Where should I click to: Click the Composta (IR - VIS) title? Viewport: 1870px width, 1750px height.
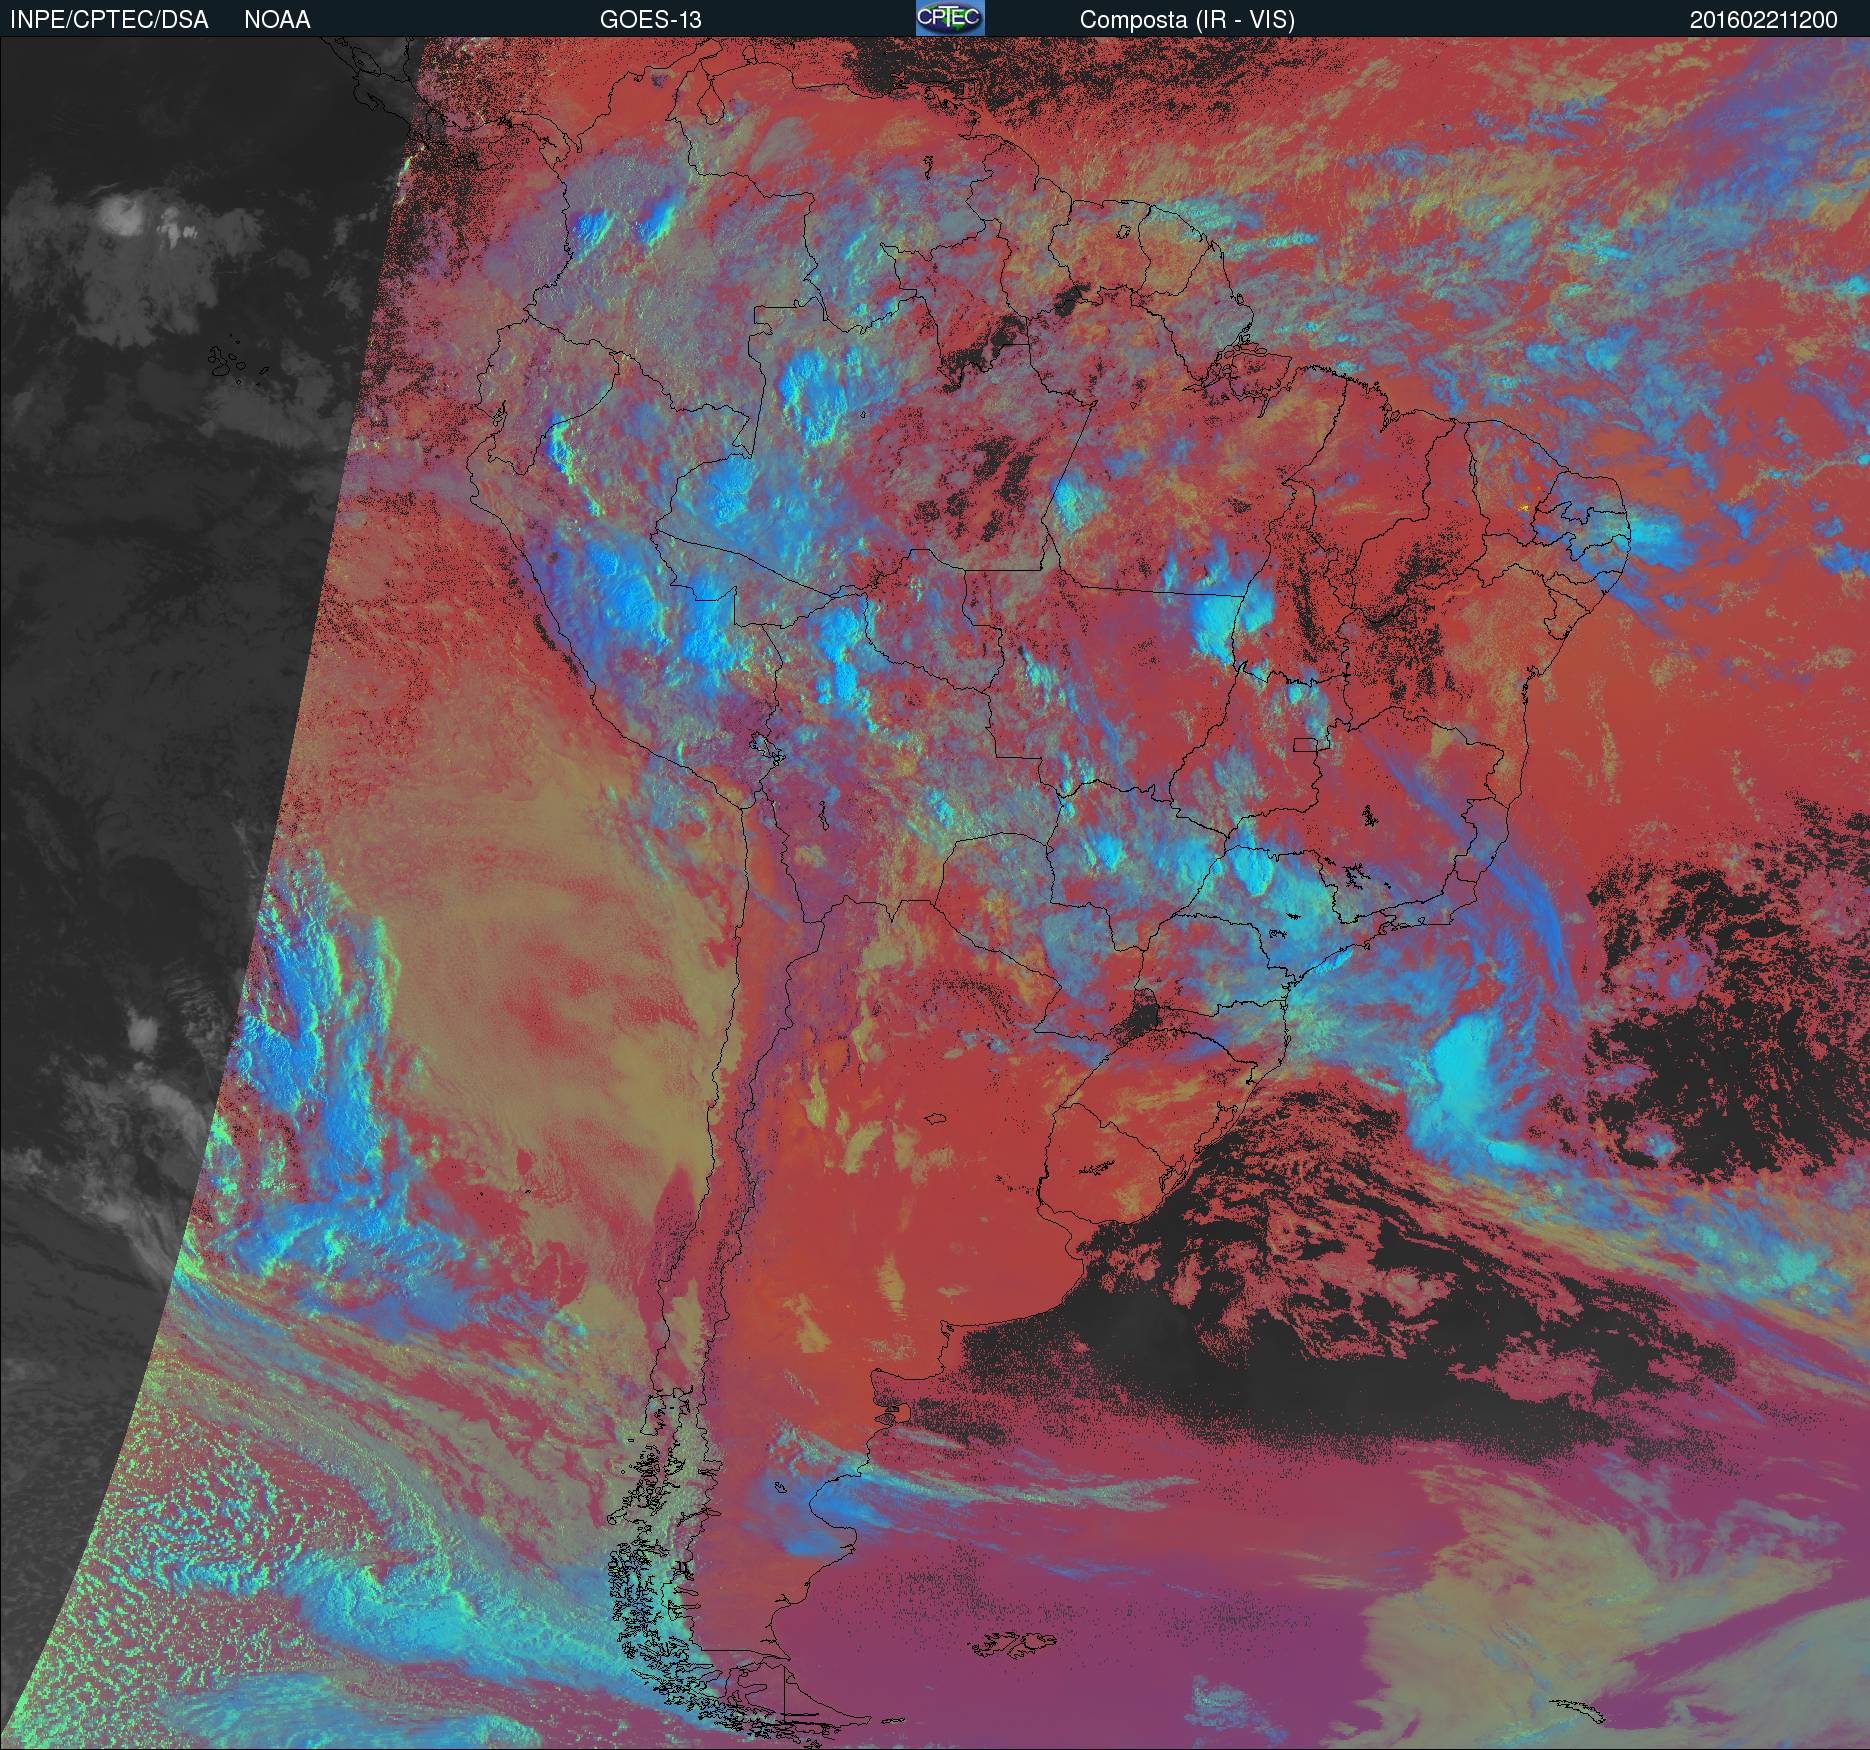pos(1187,20)
